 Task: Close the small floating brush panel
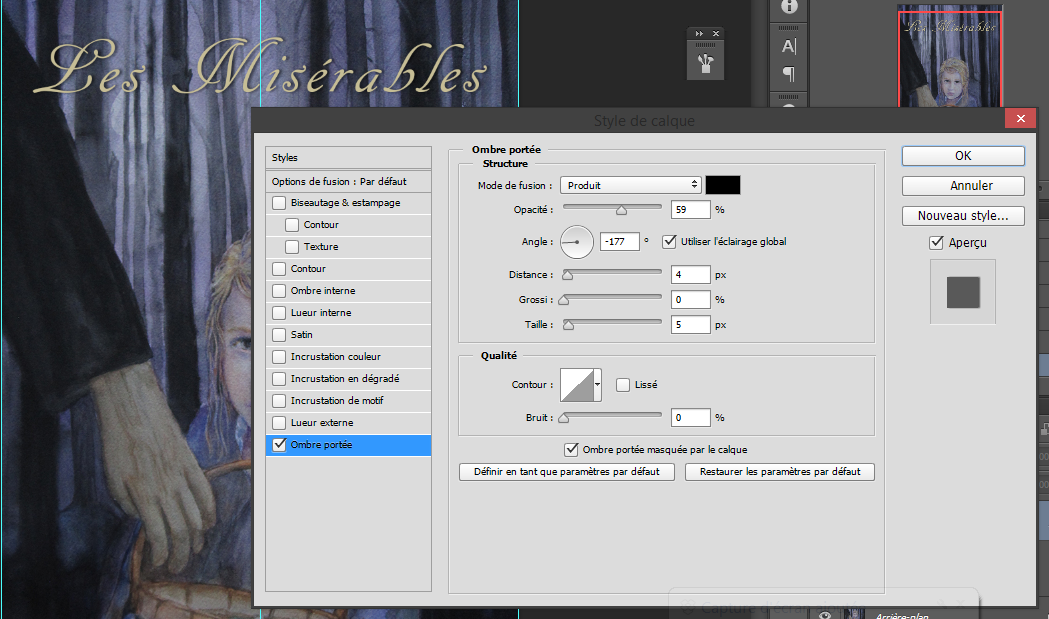point(716,33)
